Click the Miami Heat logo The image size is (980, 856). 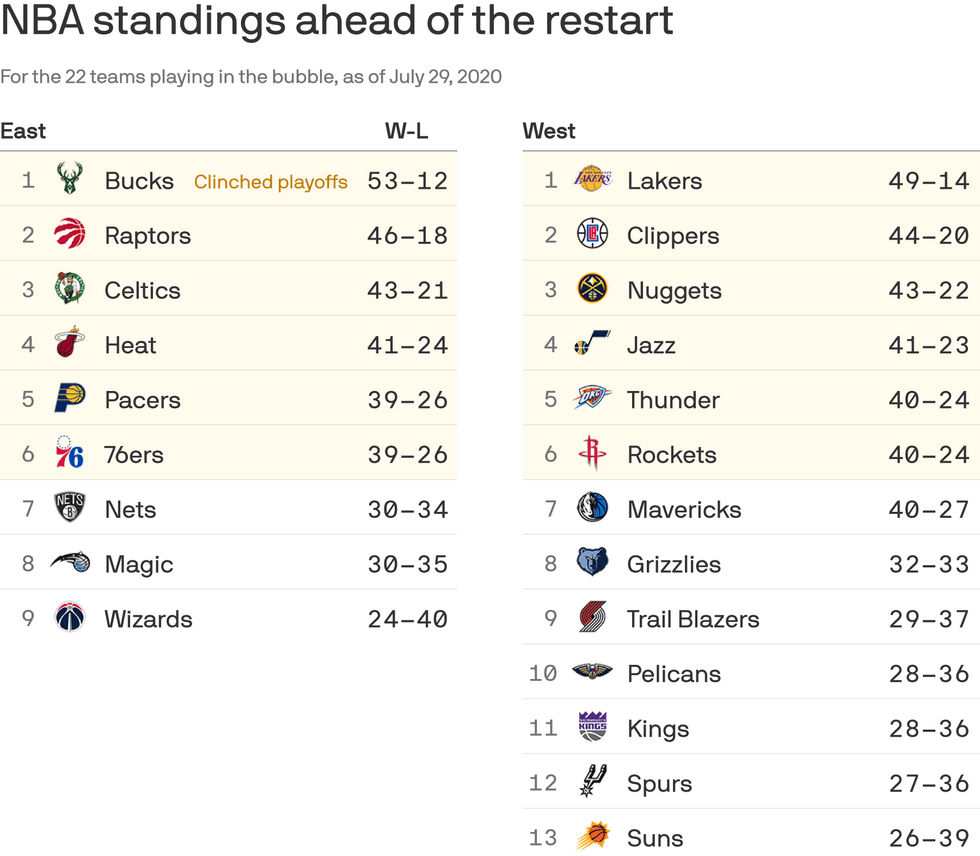coord(69,345)
